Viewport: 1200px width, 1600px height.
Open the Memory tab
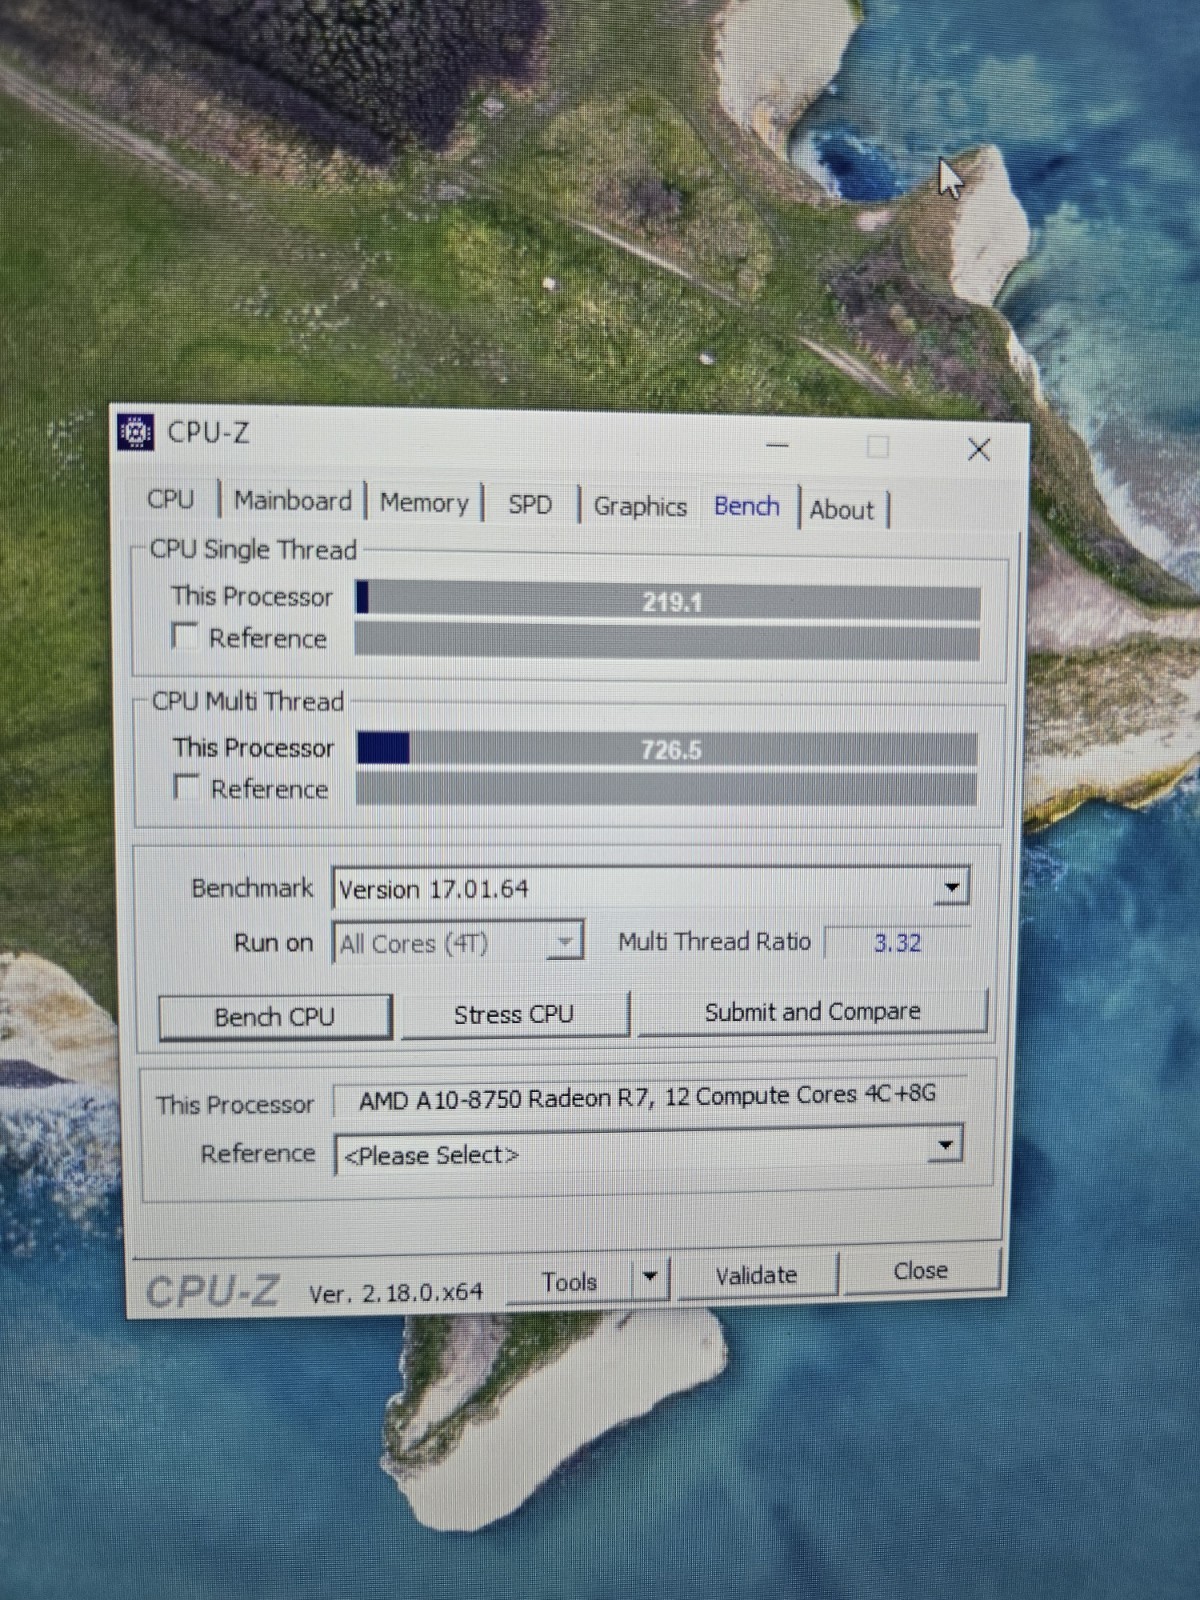(424, 503)
